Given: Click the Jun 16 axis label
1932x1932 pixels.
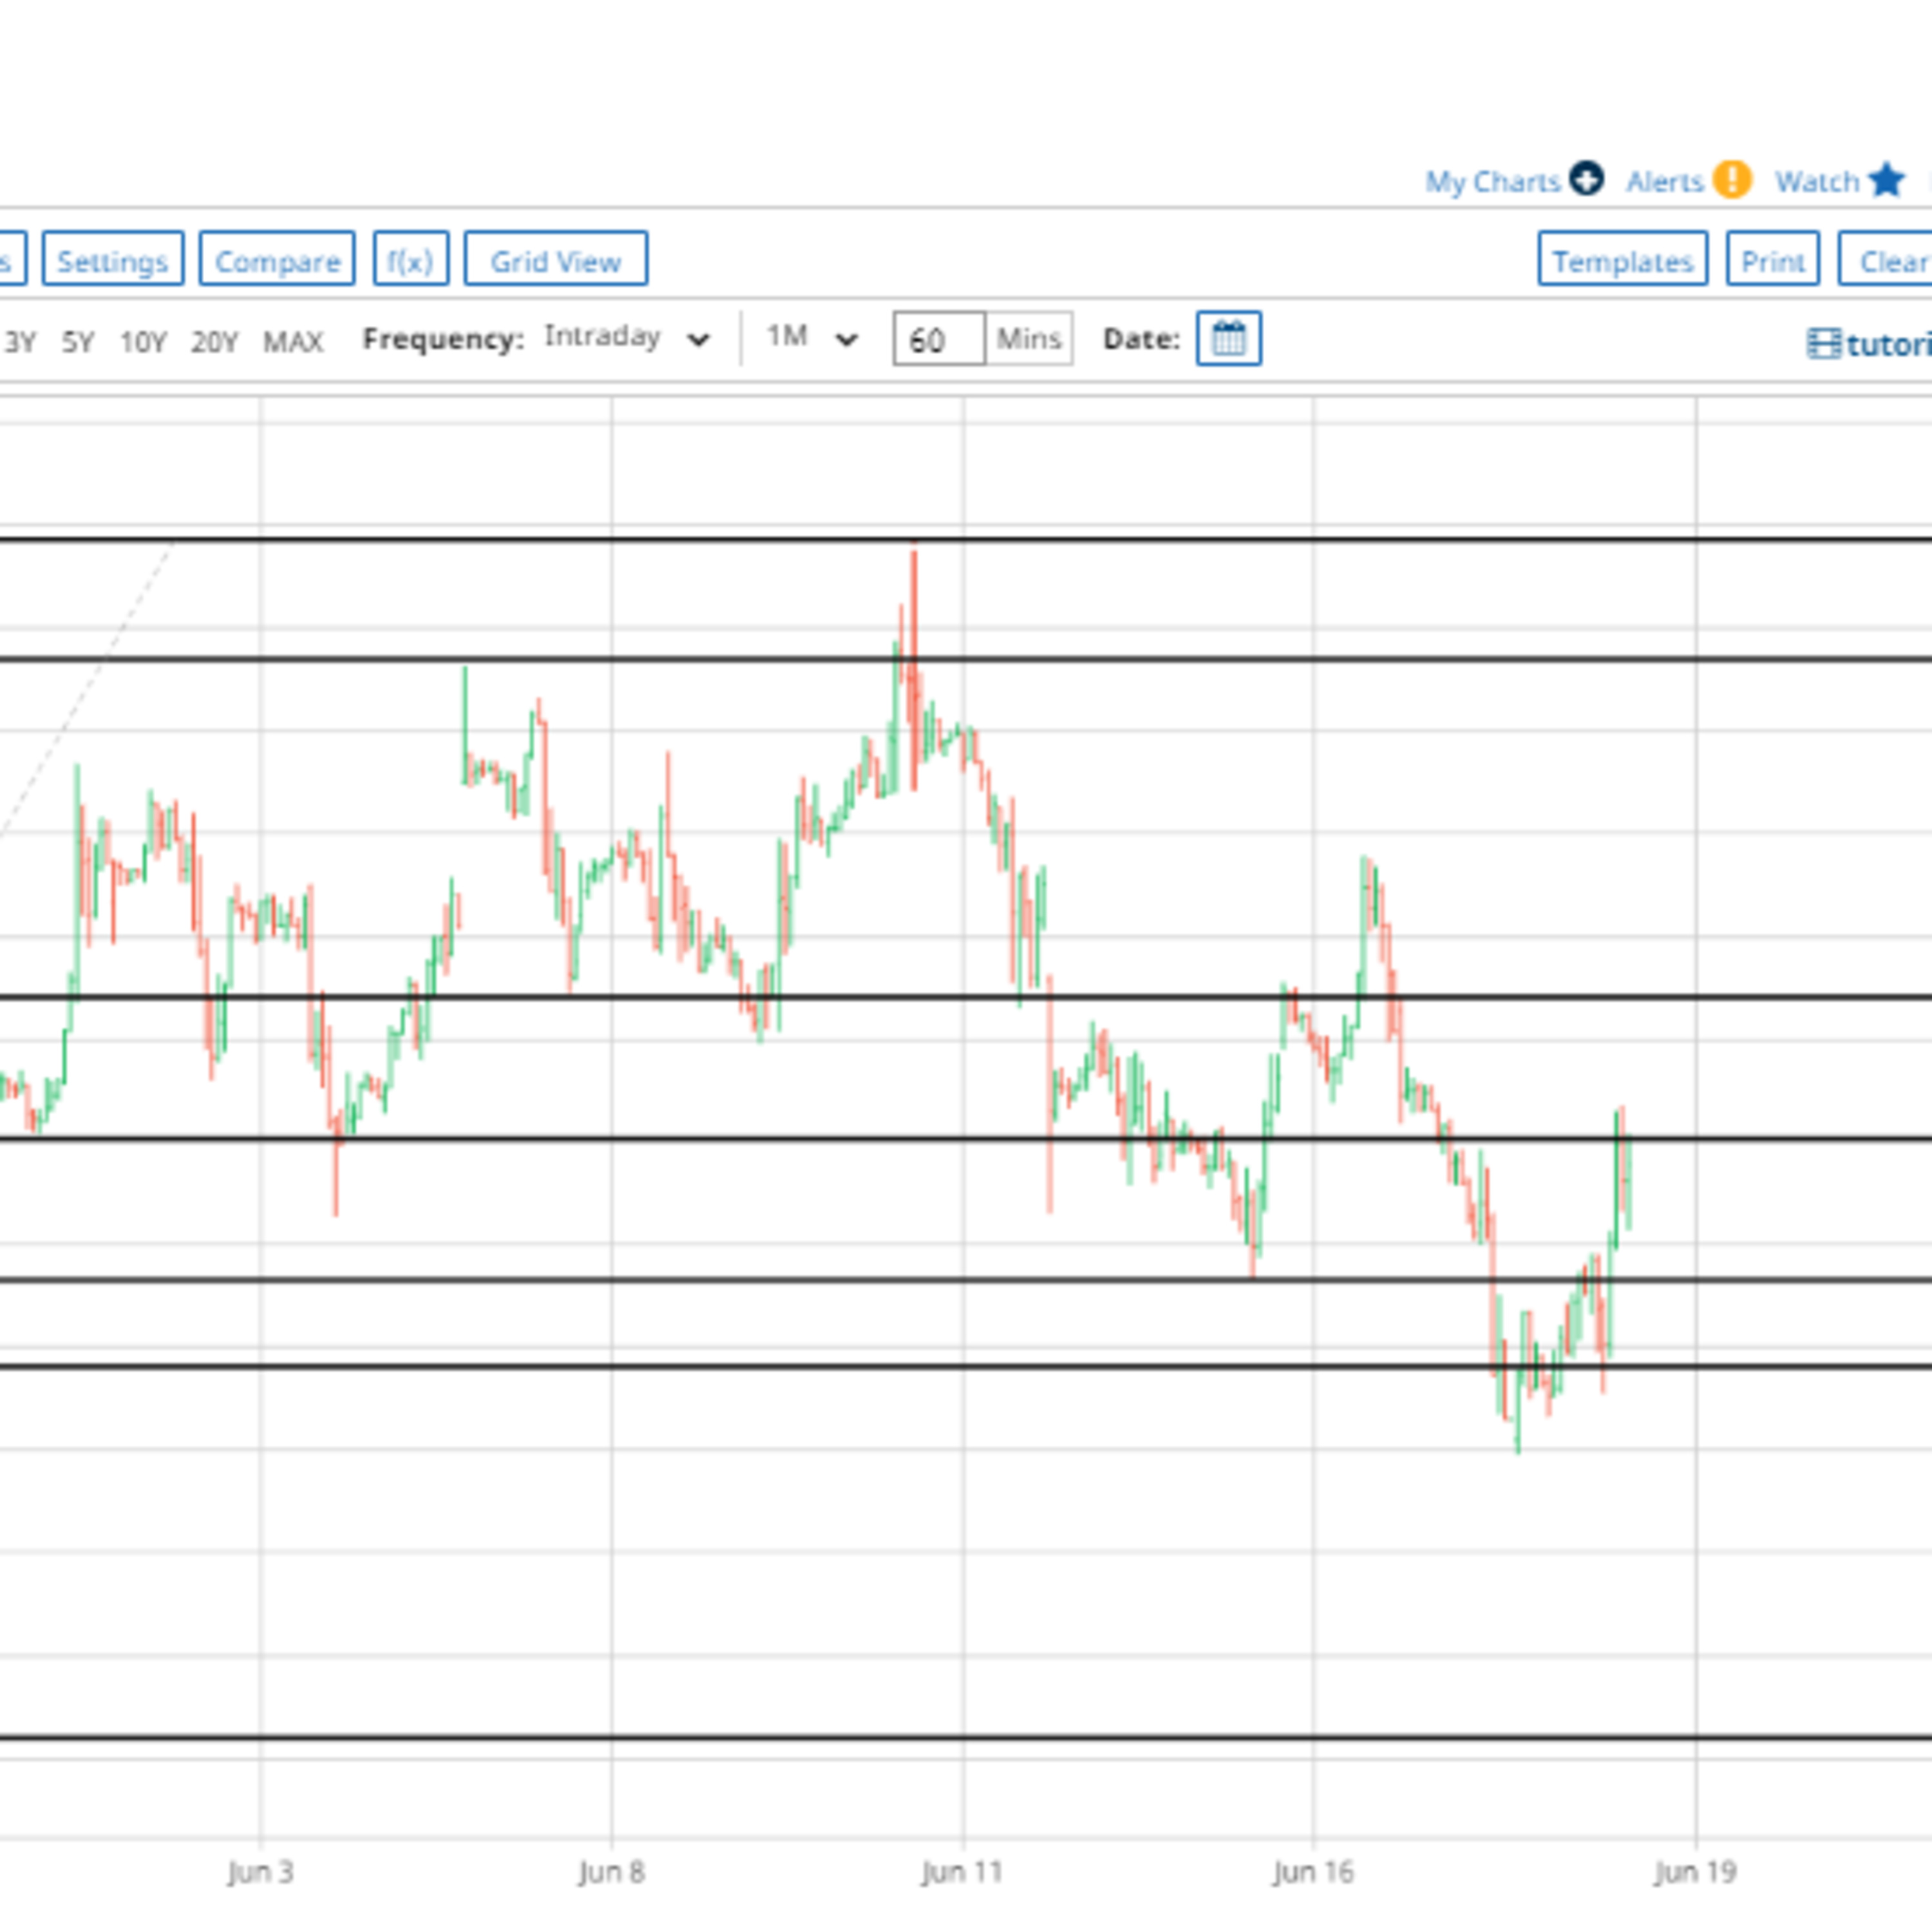Looking at the screenshot, I should [1313, 1872].
